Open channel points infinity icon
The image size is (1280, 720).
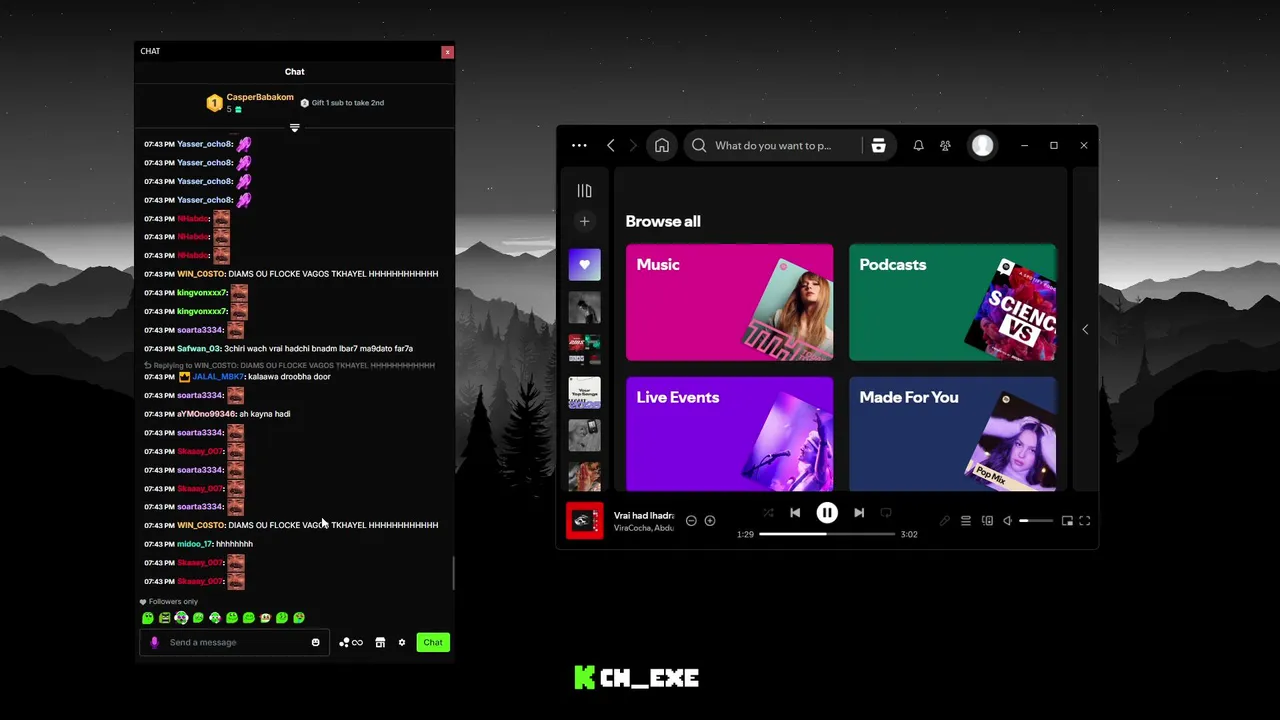pos(351,642)
